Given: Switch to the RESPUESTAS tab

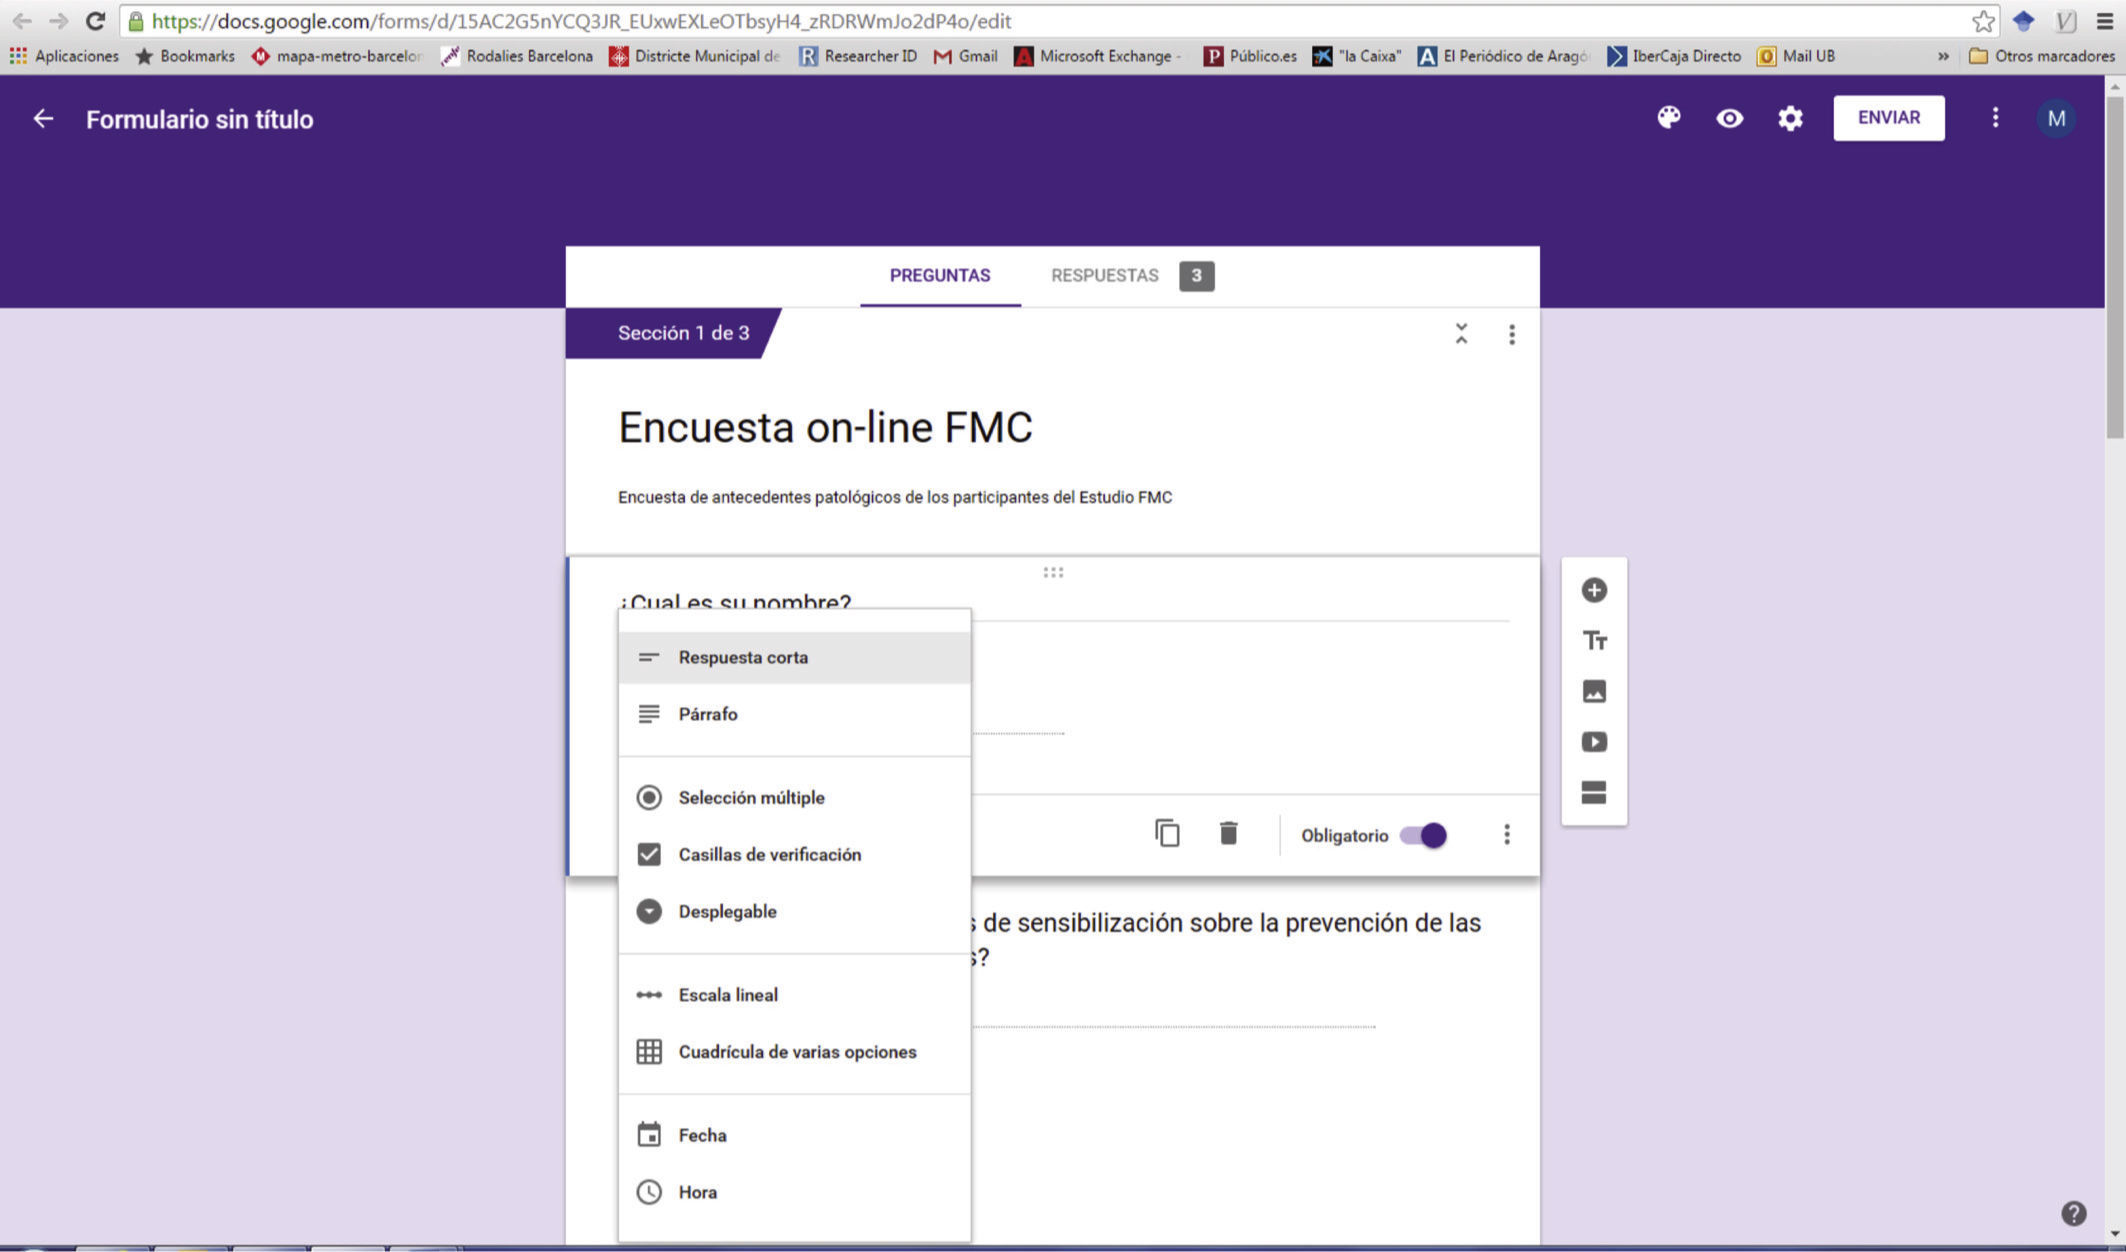Looking at the screenshot, I should point(1104,275).
